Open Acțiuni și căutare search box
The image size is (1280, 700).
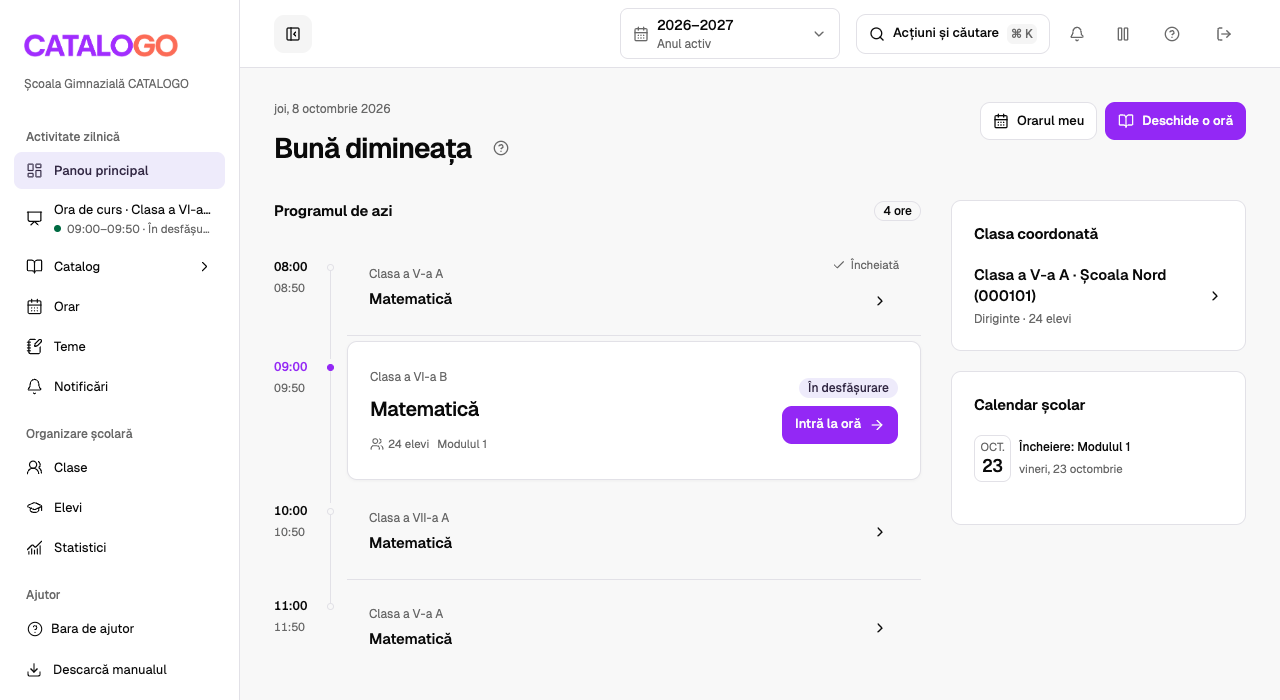pyautogui.click(x=953, y=34)
